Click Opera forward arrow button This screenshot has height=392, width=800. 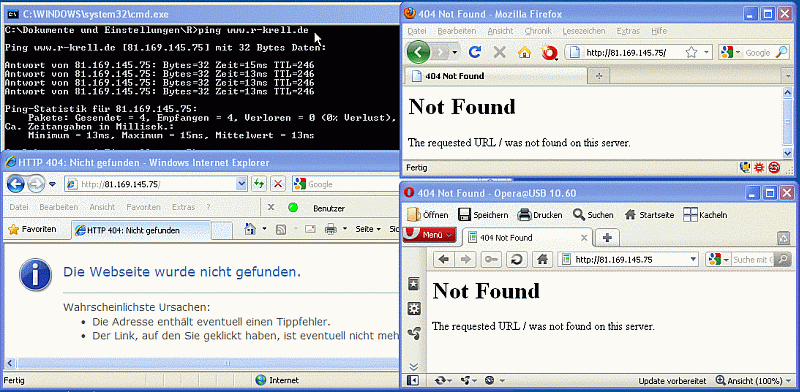[x=465, y=260]
